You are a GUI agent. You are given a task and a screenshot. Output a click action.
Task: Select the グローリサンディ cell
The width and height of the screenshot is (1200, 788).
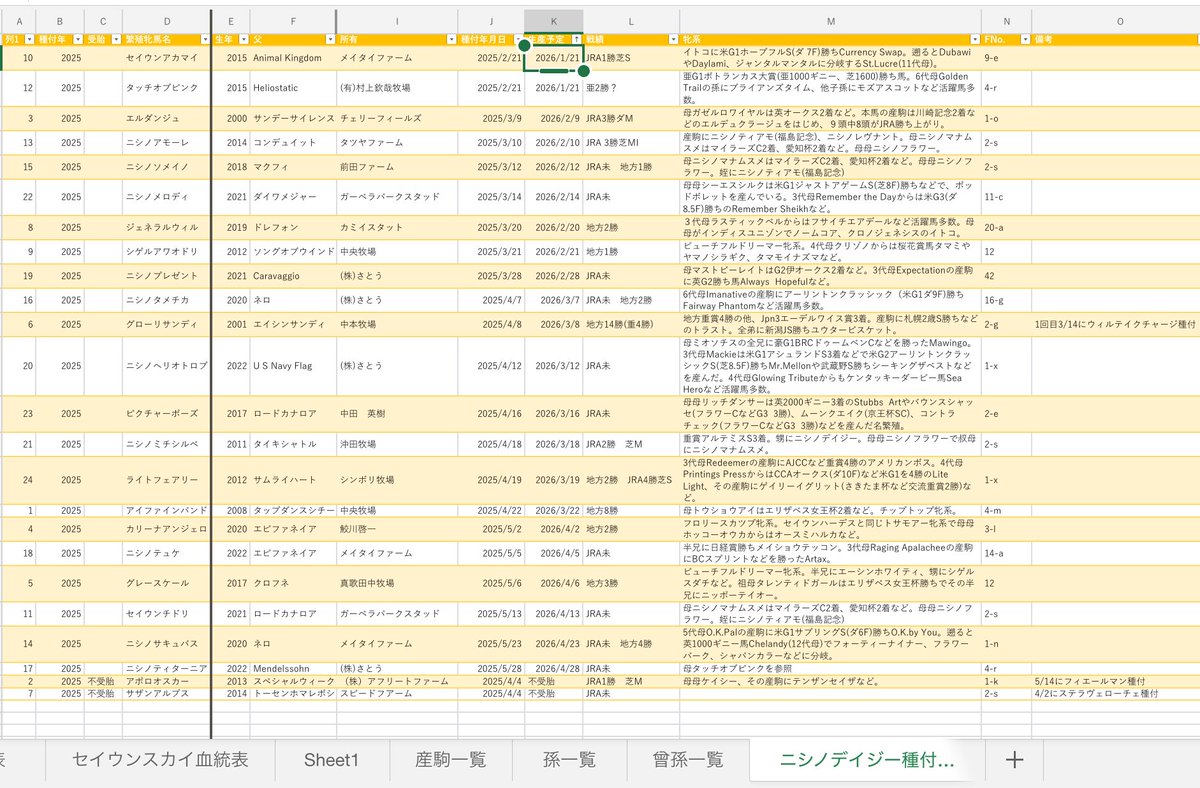tap(166, 324)
